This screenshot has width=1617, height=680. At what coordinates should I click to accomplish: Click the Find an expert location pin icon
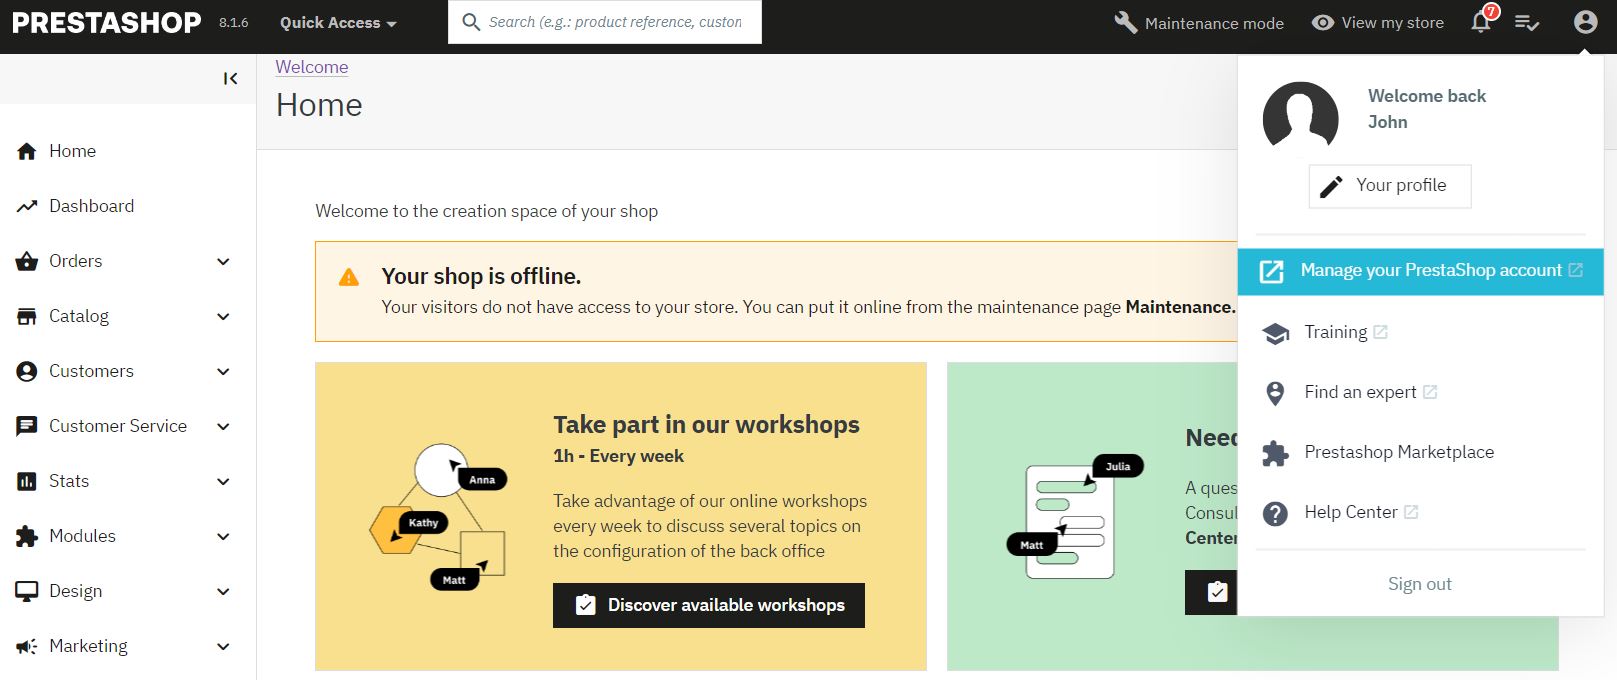pos(1275,393)
